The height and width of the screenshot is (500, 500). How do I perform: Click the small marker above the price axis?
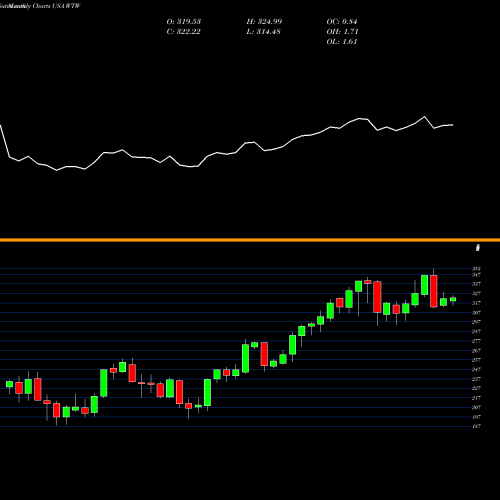click(478, 248)
